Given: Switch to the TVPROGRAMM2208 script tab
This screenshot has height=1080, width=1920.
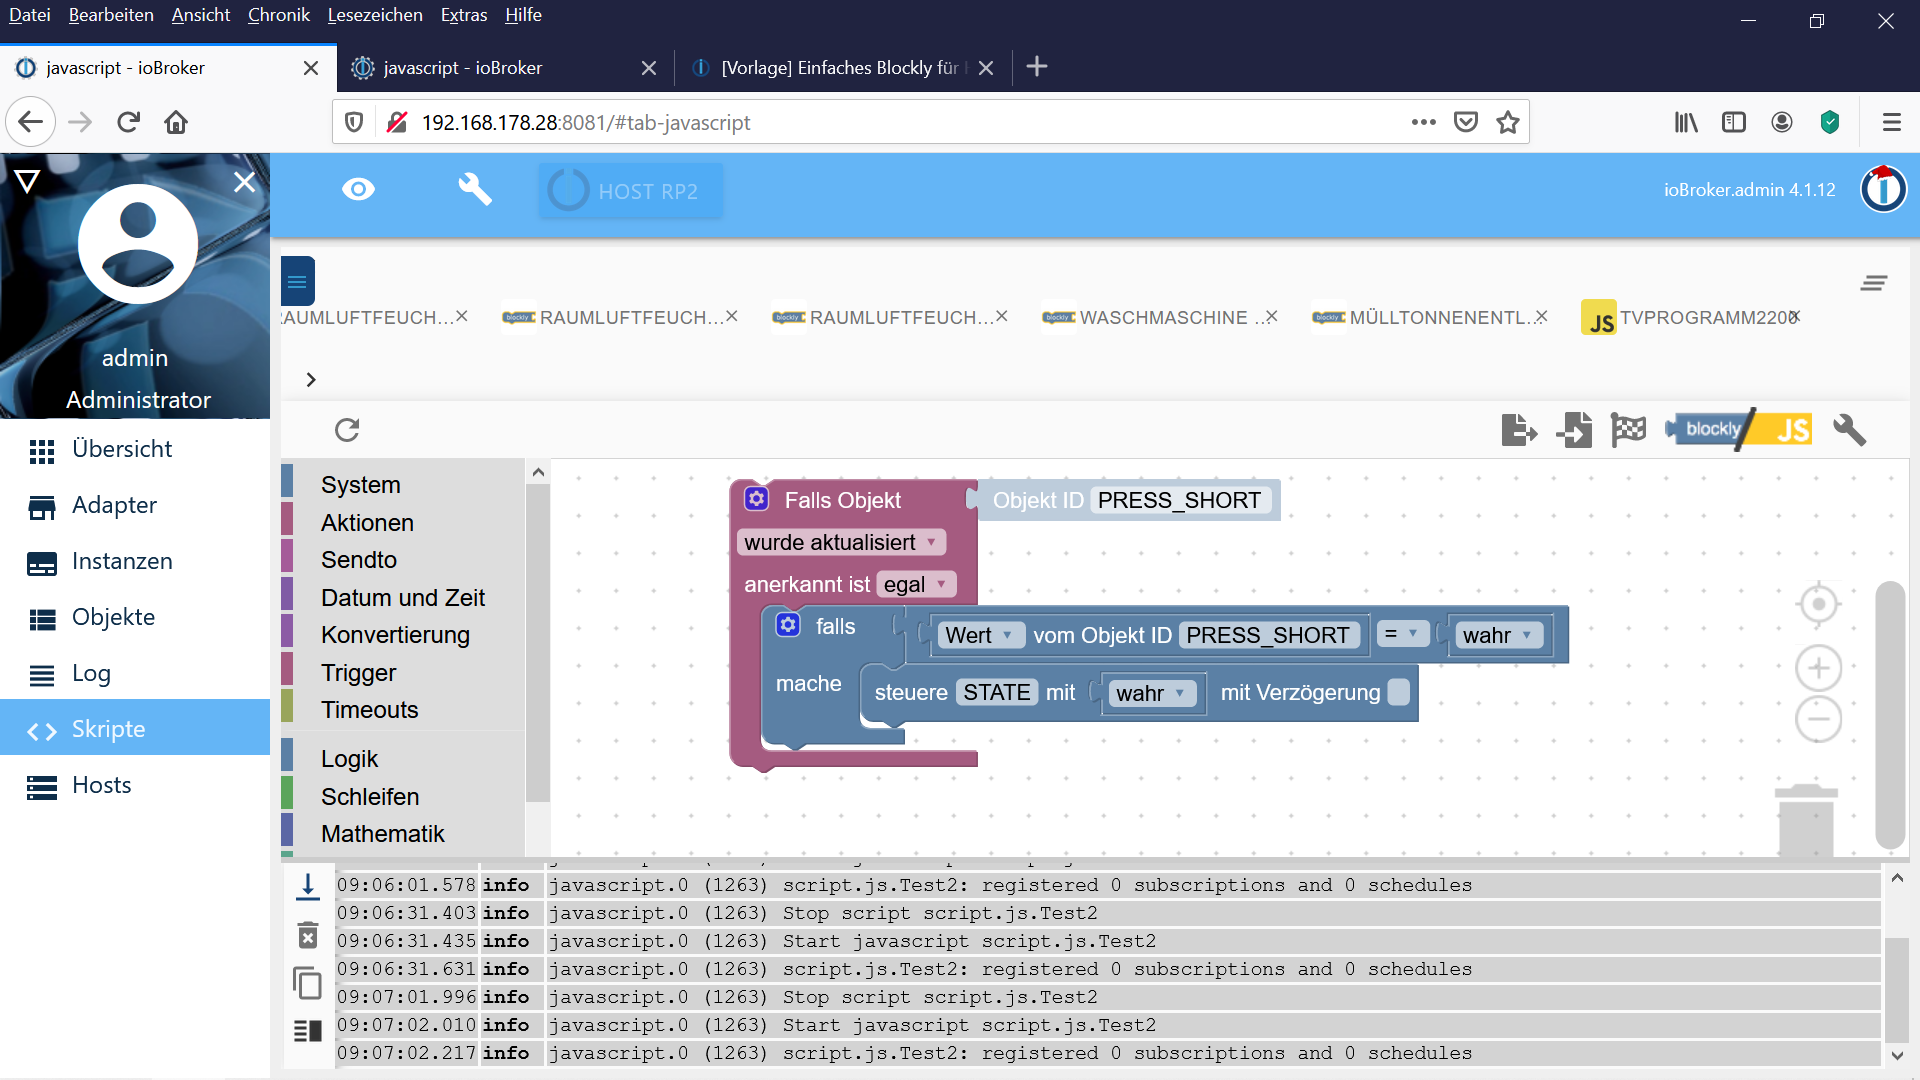Looking at the screenshot, I should coord(1690,317).
